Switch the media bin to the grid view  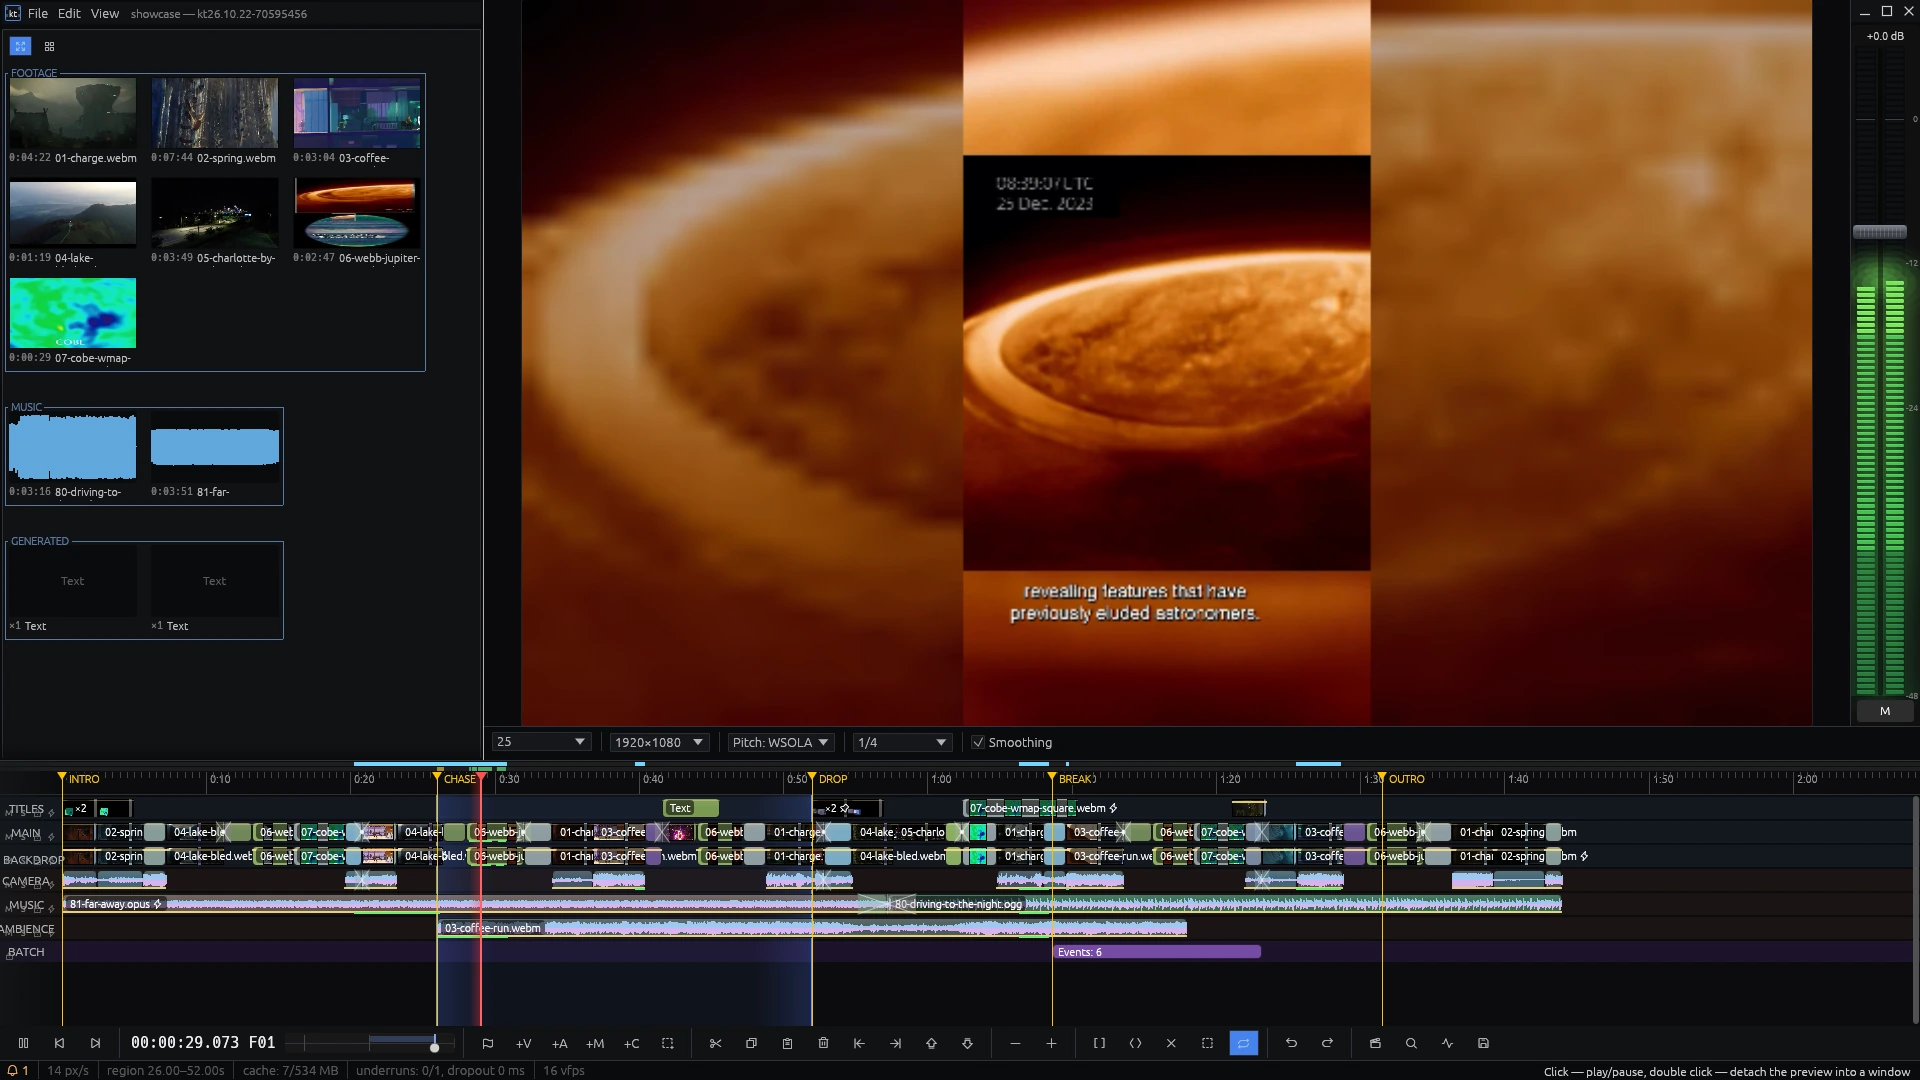(x=49, y=46)
